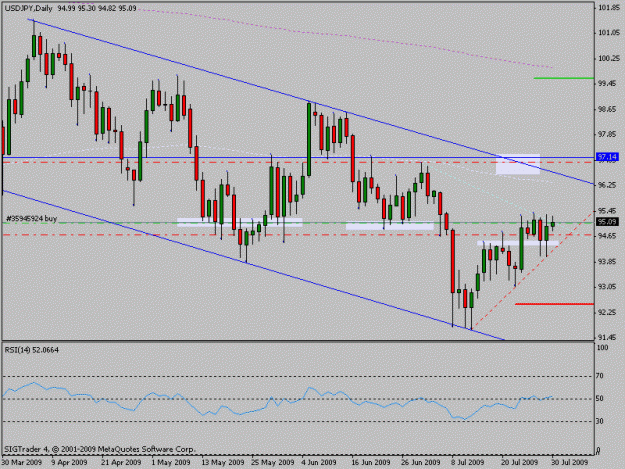Click the 95.09 current price tag
625x469 pixels.
(x=607, y=222)
